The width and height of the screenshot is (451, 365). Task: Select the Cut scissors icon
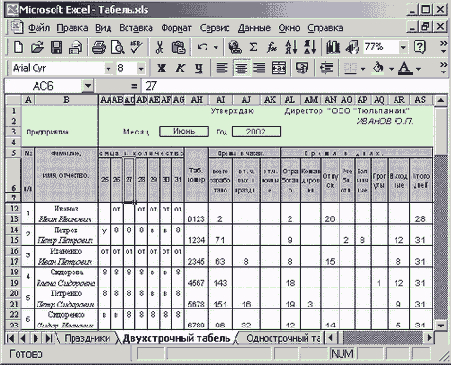point(159,47)
